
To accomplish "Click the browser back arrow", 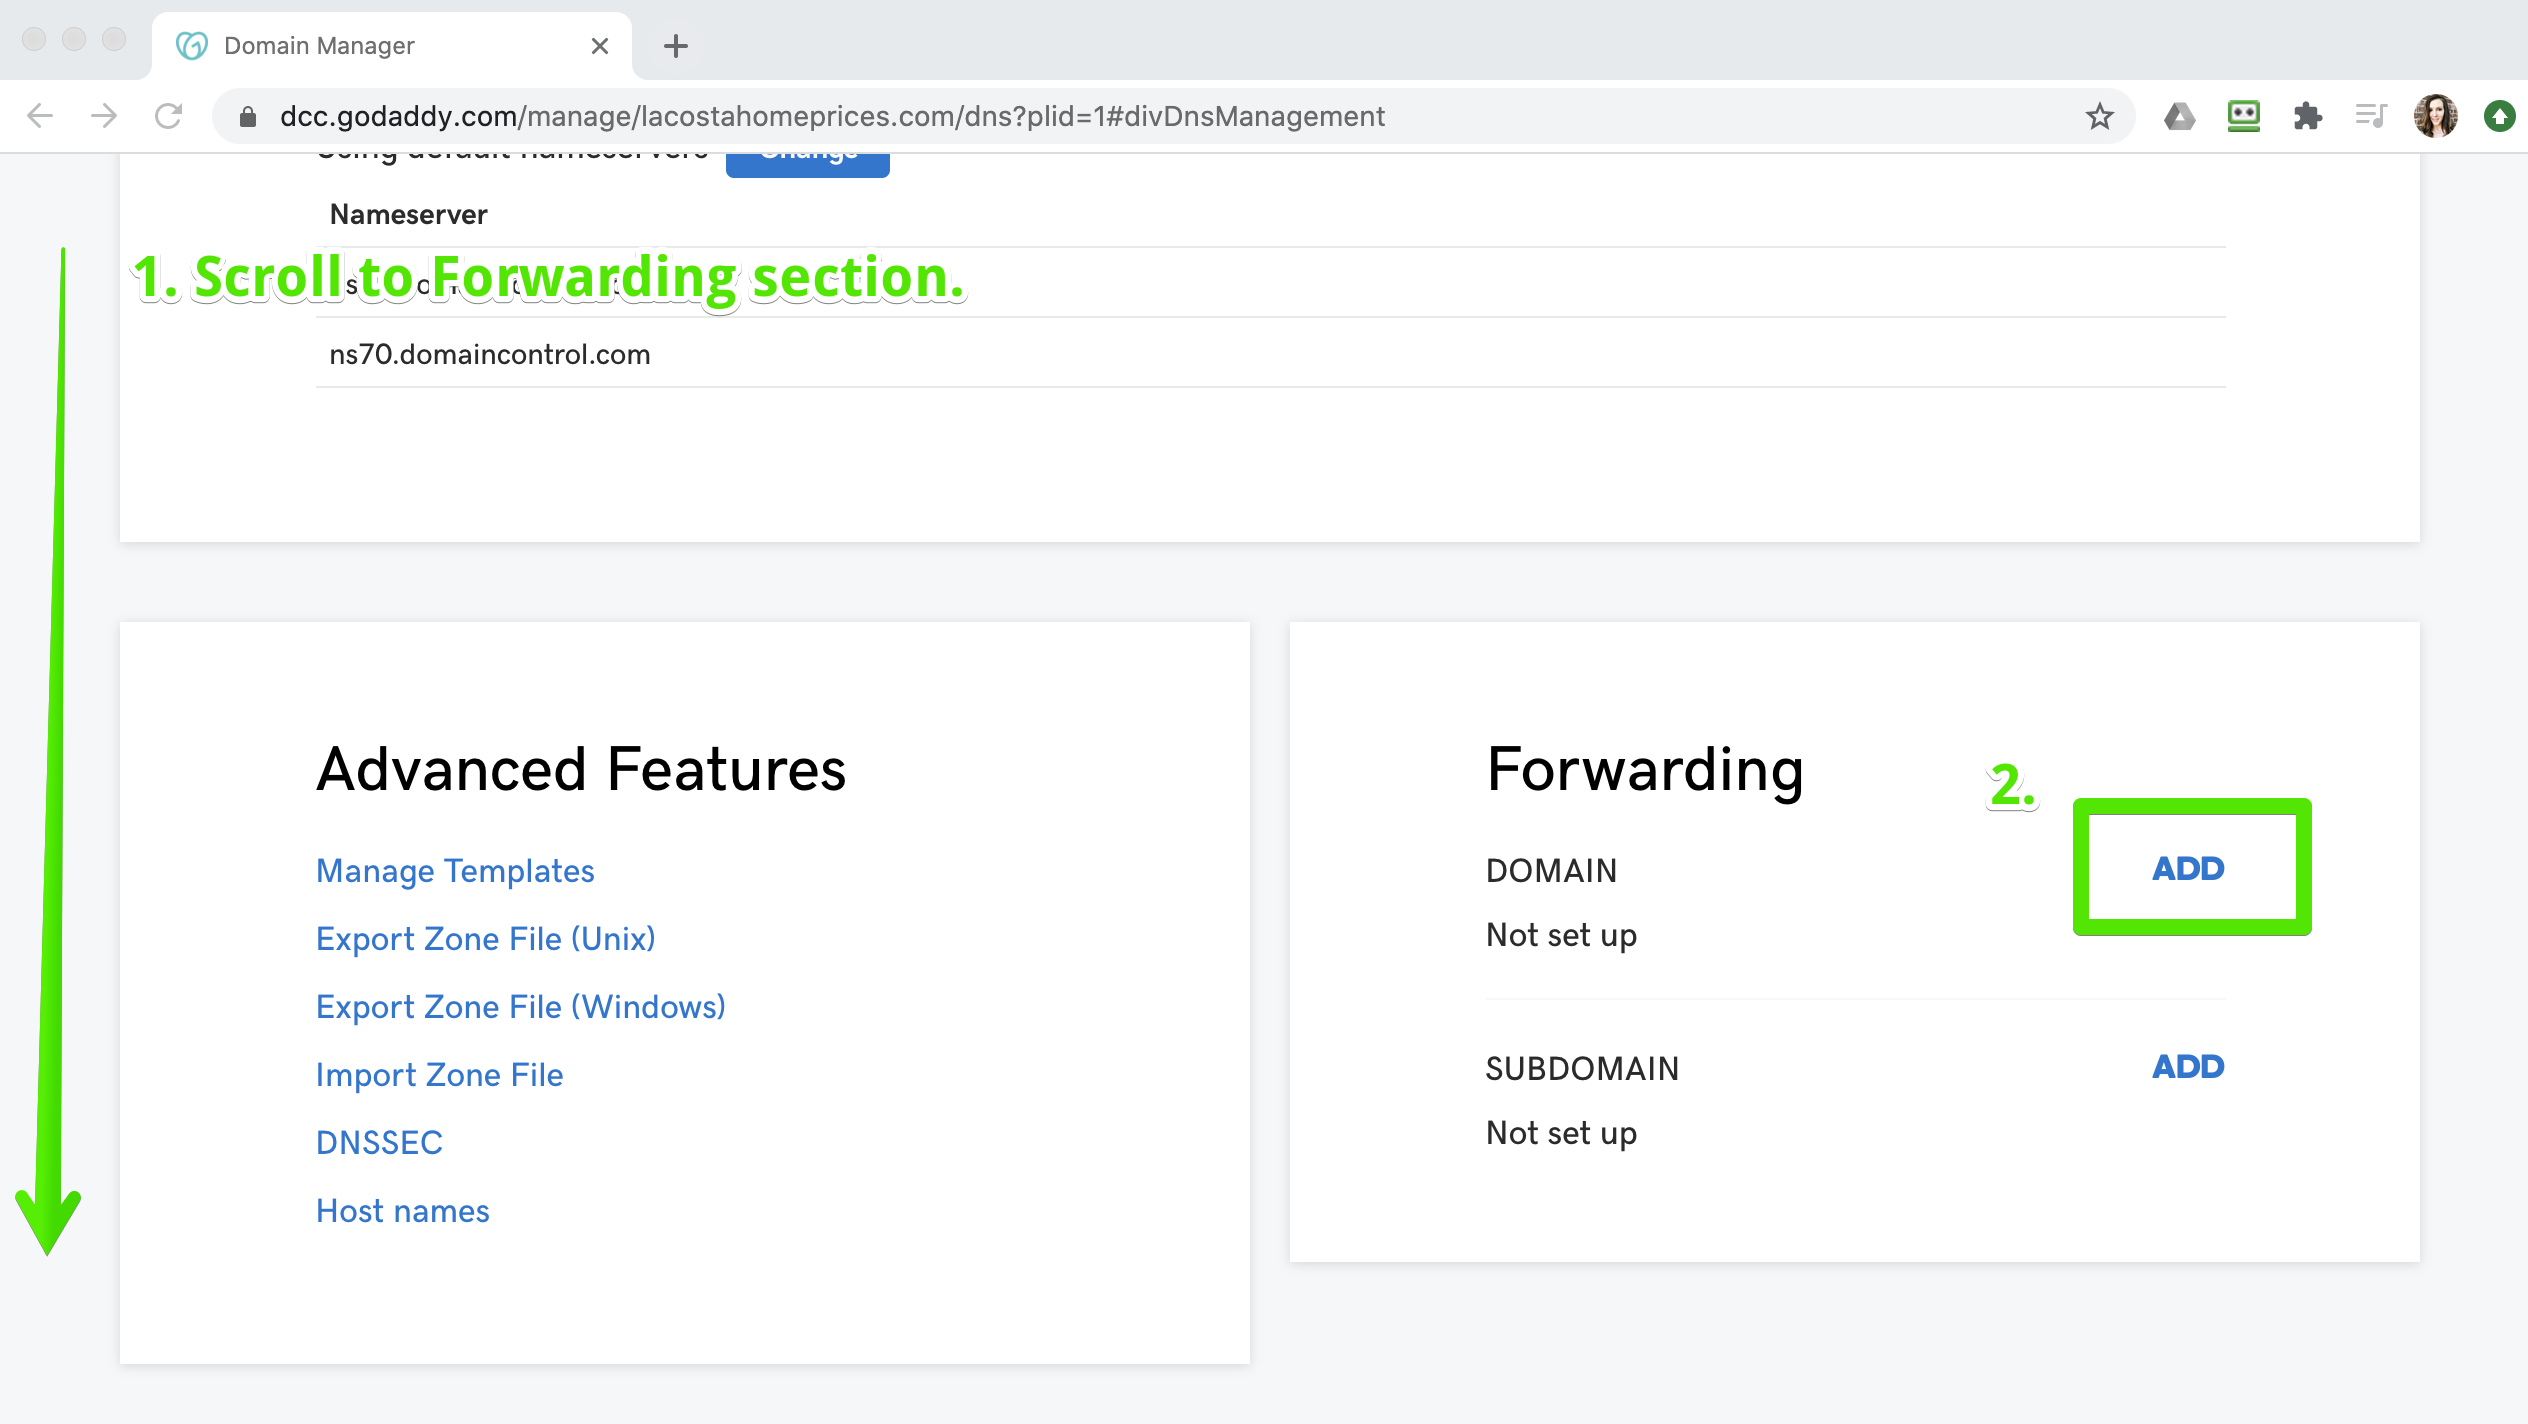I will 40,116.
